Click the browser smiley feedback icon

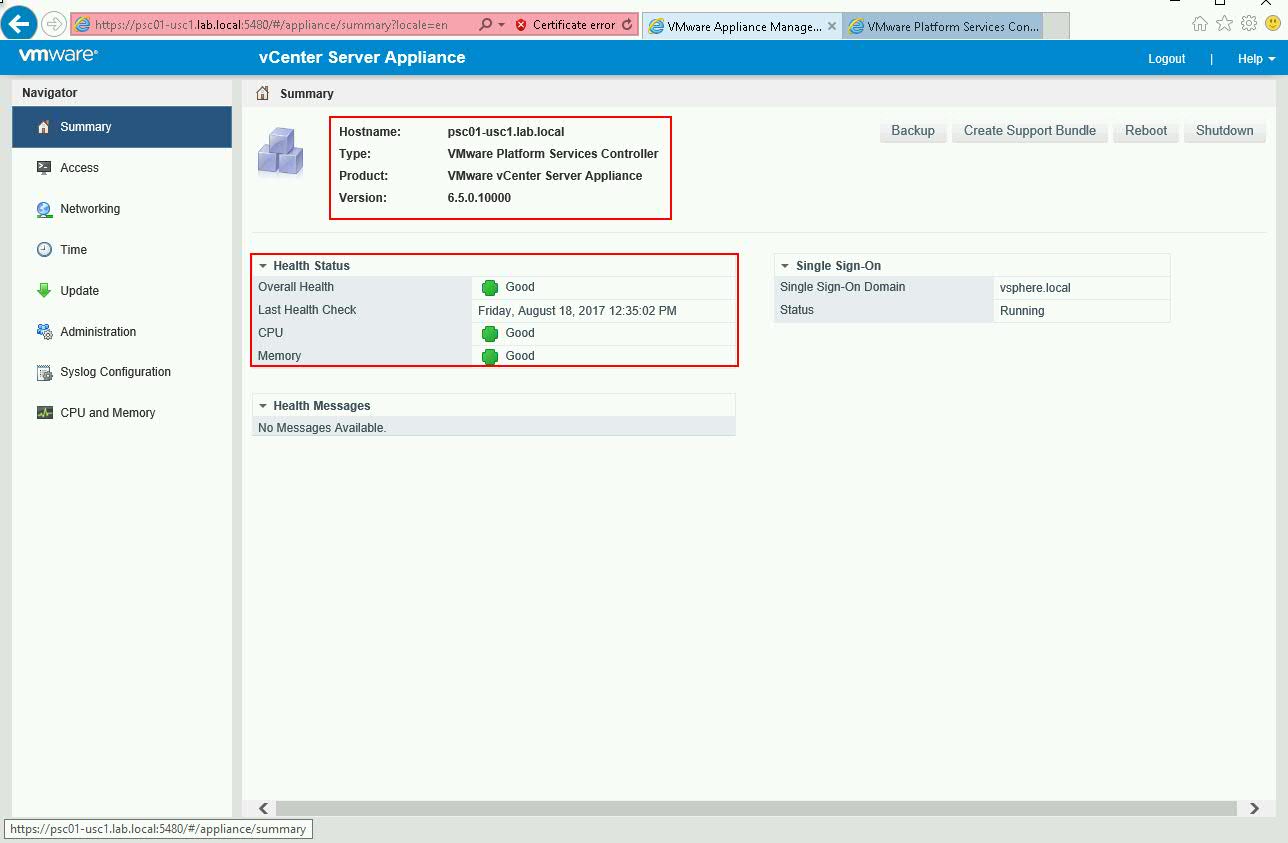coord(1273,24)
